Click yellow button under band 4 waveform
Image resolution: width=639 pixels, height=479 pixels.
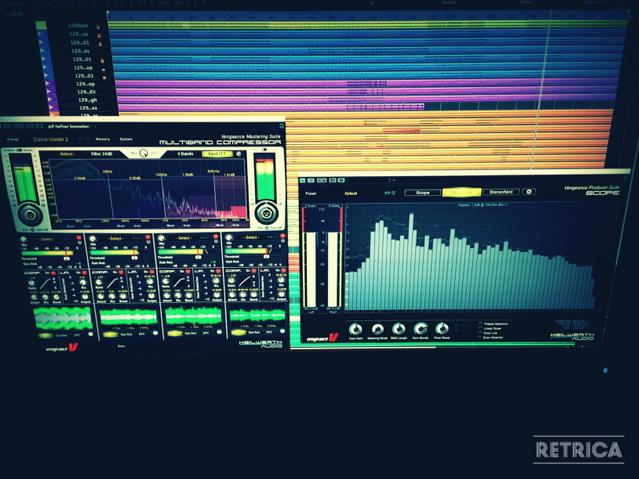tap(238, 333)
